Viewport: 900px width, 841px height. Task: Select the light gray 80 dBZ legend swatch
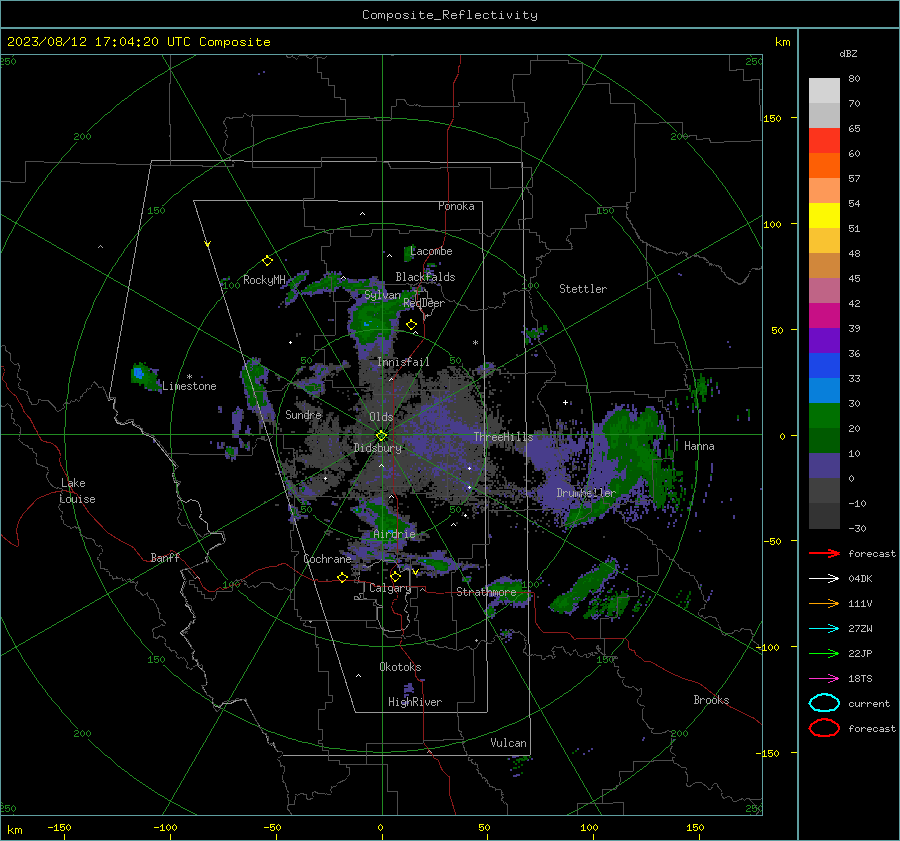(x=824, y=91)
